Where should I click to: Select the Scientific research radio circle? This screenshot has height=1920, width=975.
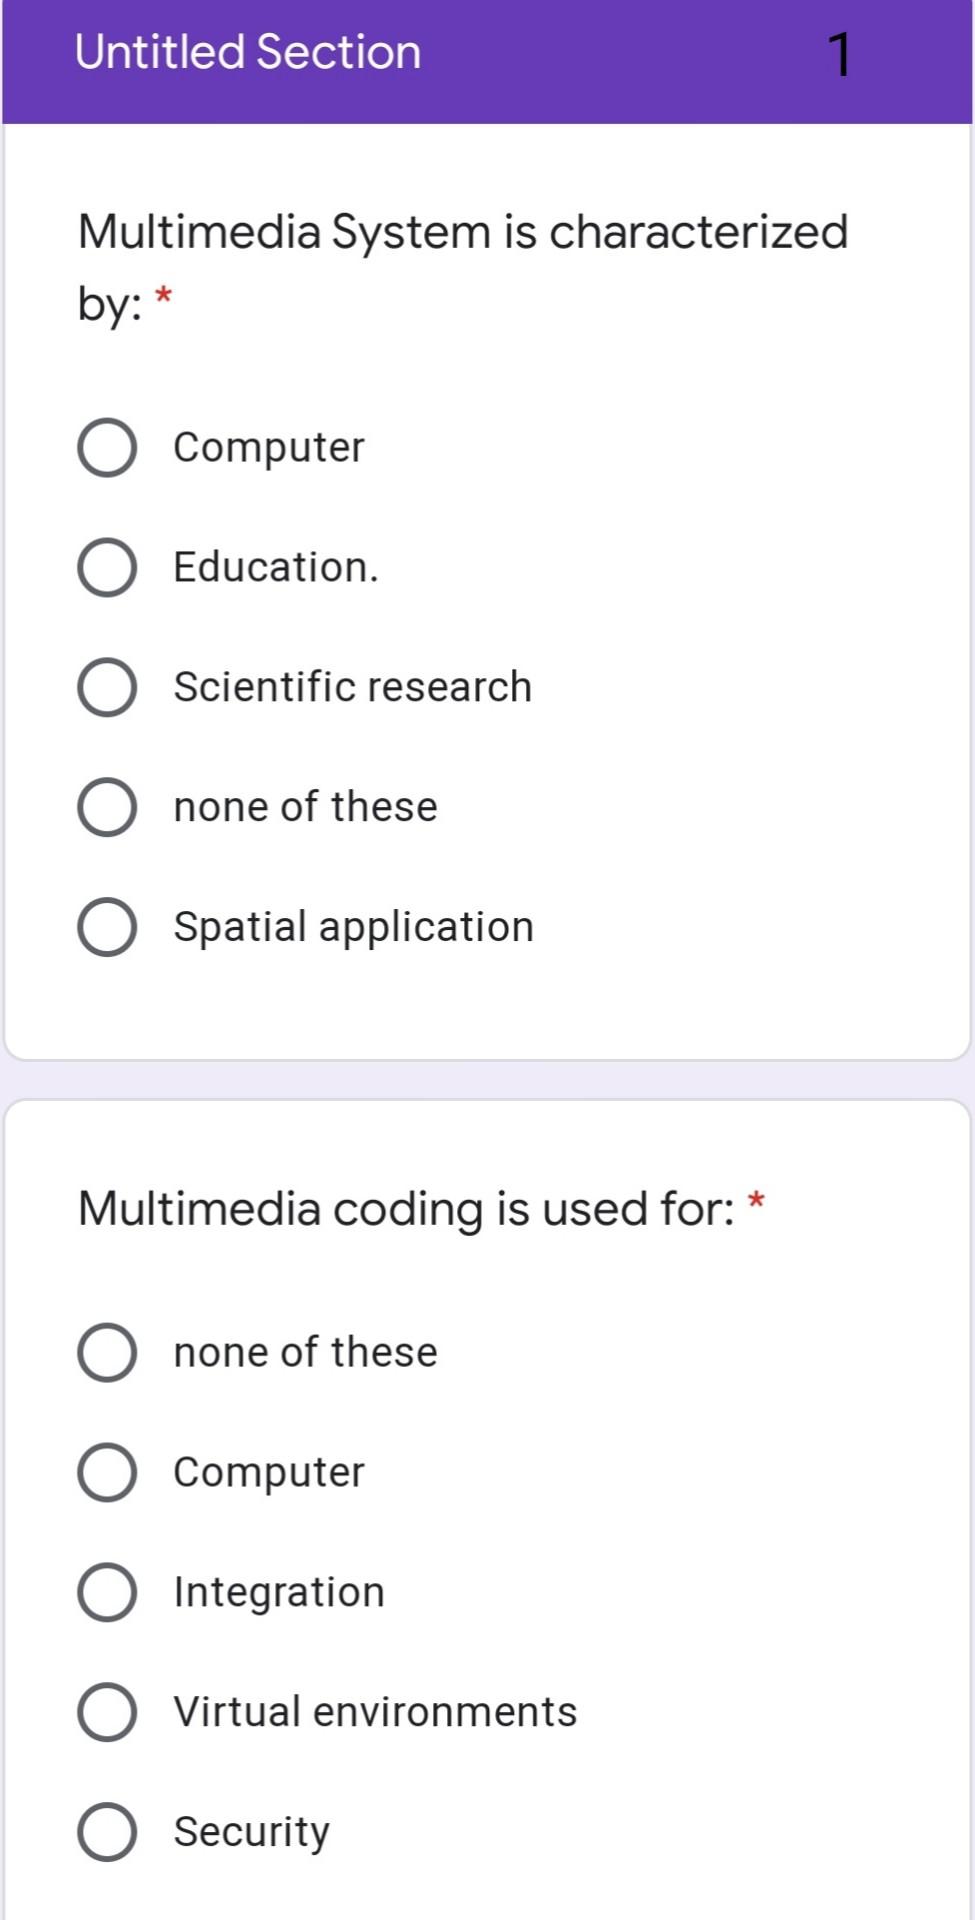click(107, 687)
